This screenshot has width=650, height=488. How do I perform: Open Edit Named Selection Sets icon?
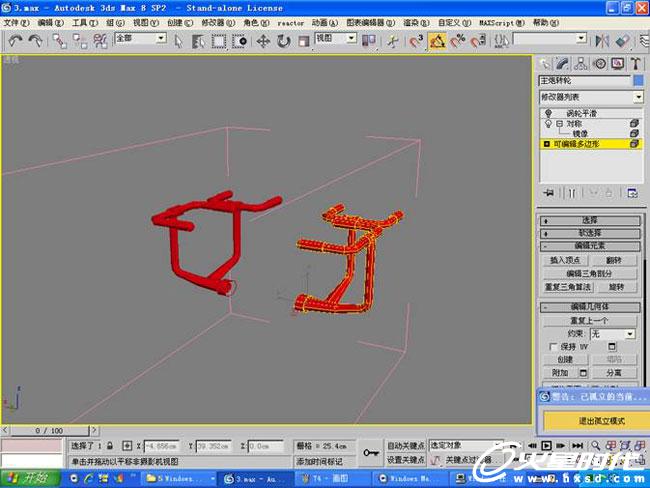[x=502, y=41]
